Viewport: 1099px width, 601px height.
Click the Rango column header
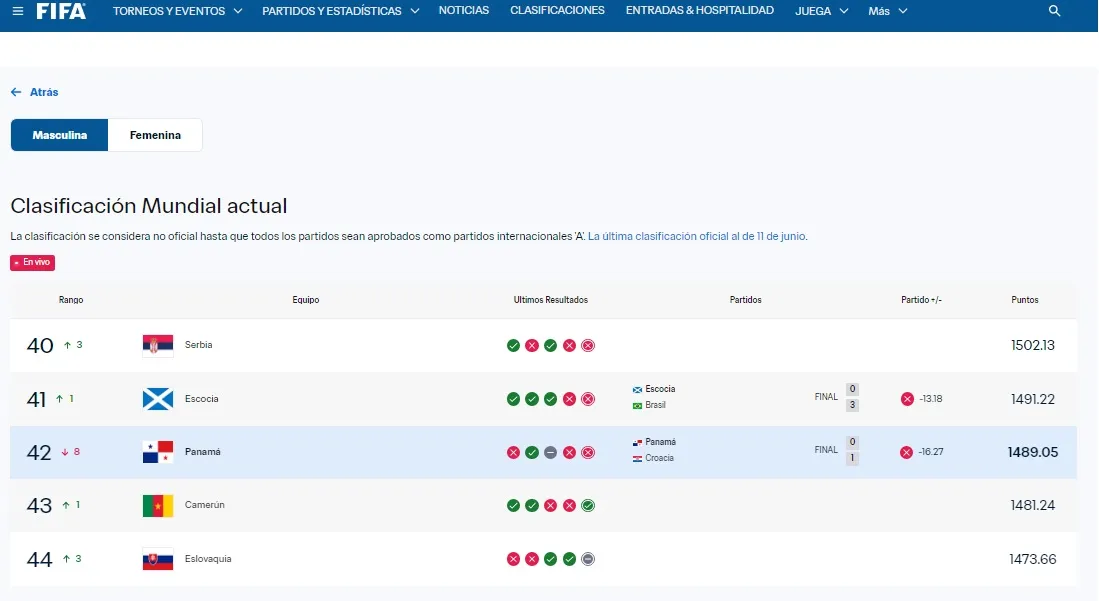[x=71, y=300]
